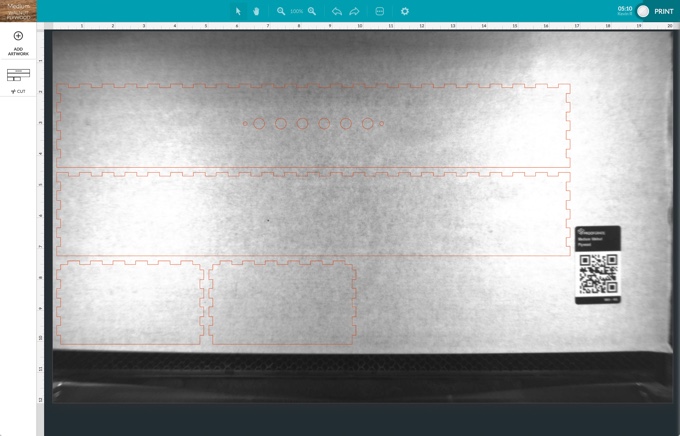The image size is (680, 436).
Task: Open the Medium Walnut Plywood material picker
Action: coord(18,11)
